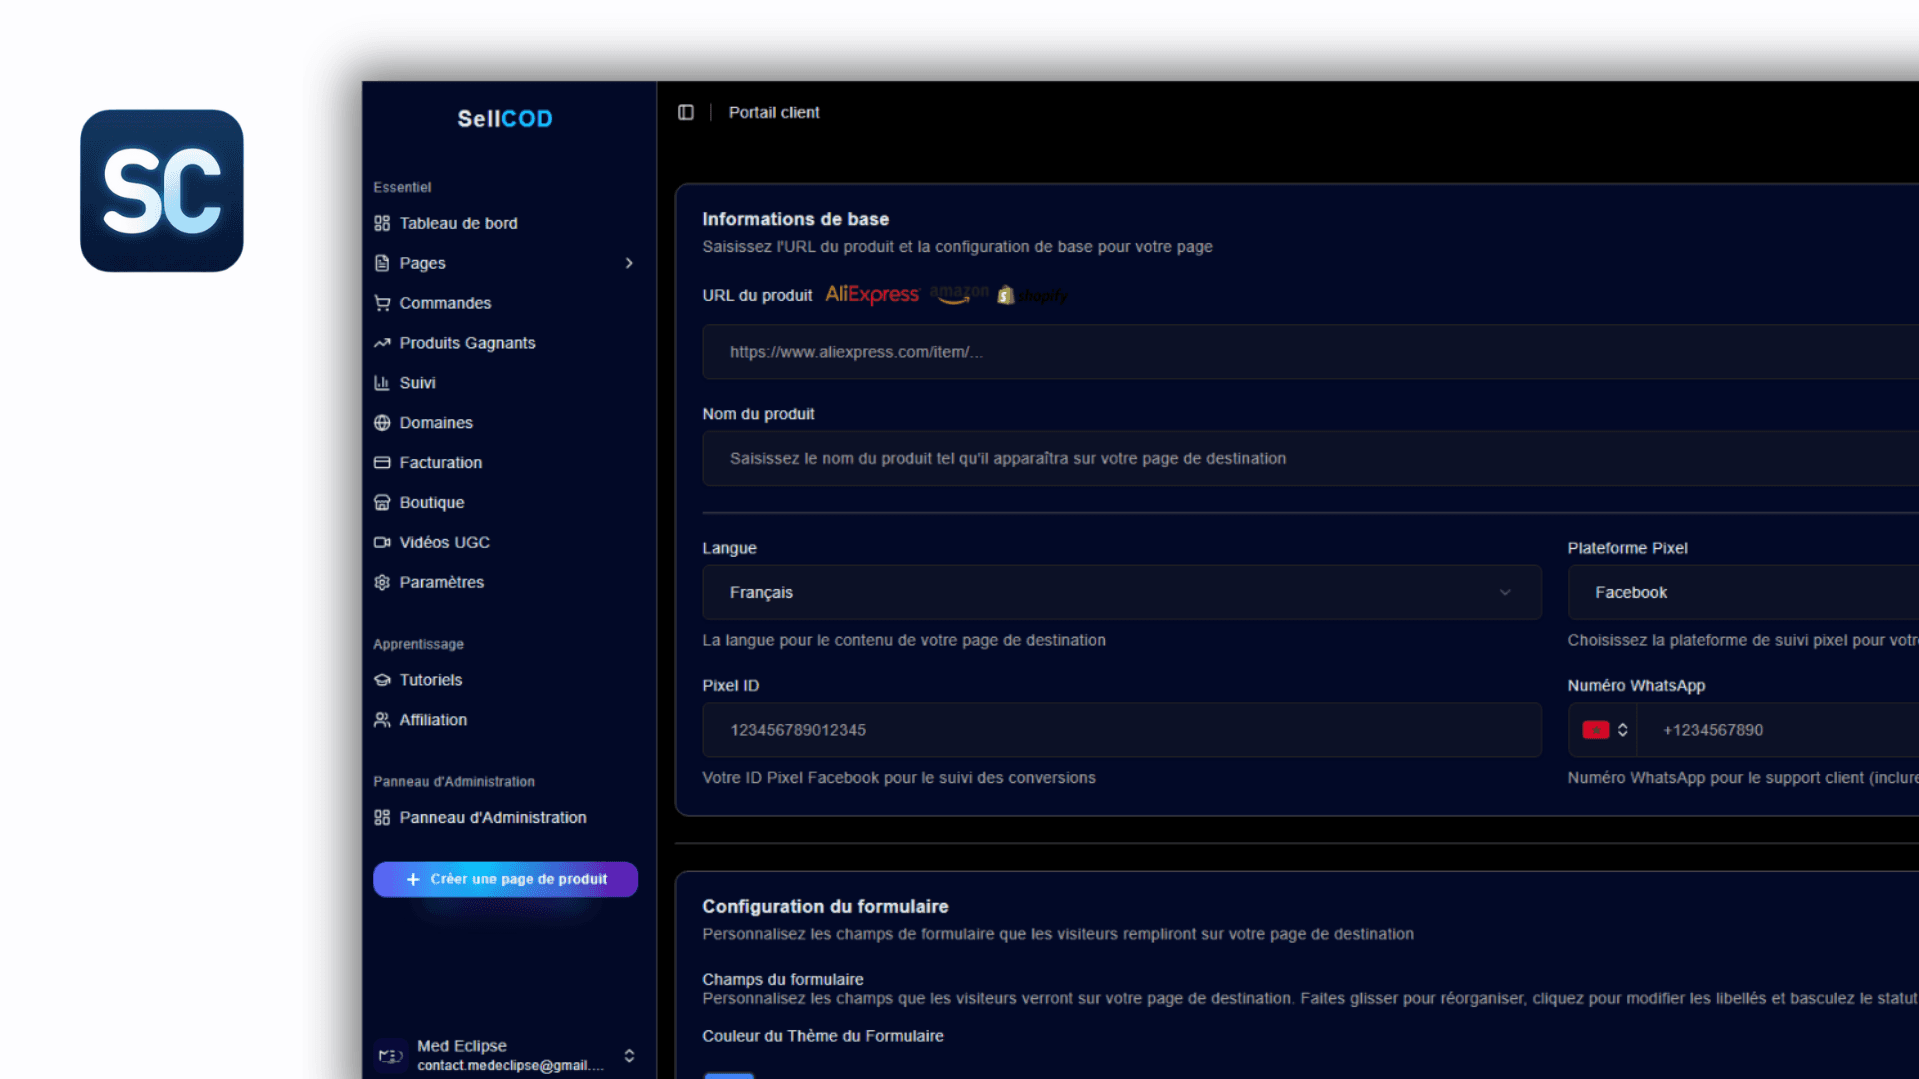The height and width of the screenshot is (1079, 1919).
Task: Open the Plateforme Pixel Facebook dropdown
Action: click(1743, 592)
